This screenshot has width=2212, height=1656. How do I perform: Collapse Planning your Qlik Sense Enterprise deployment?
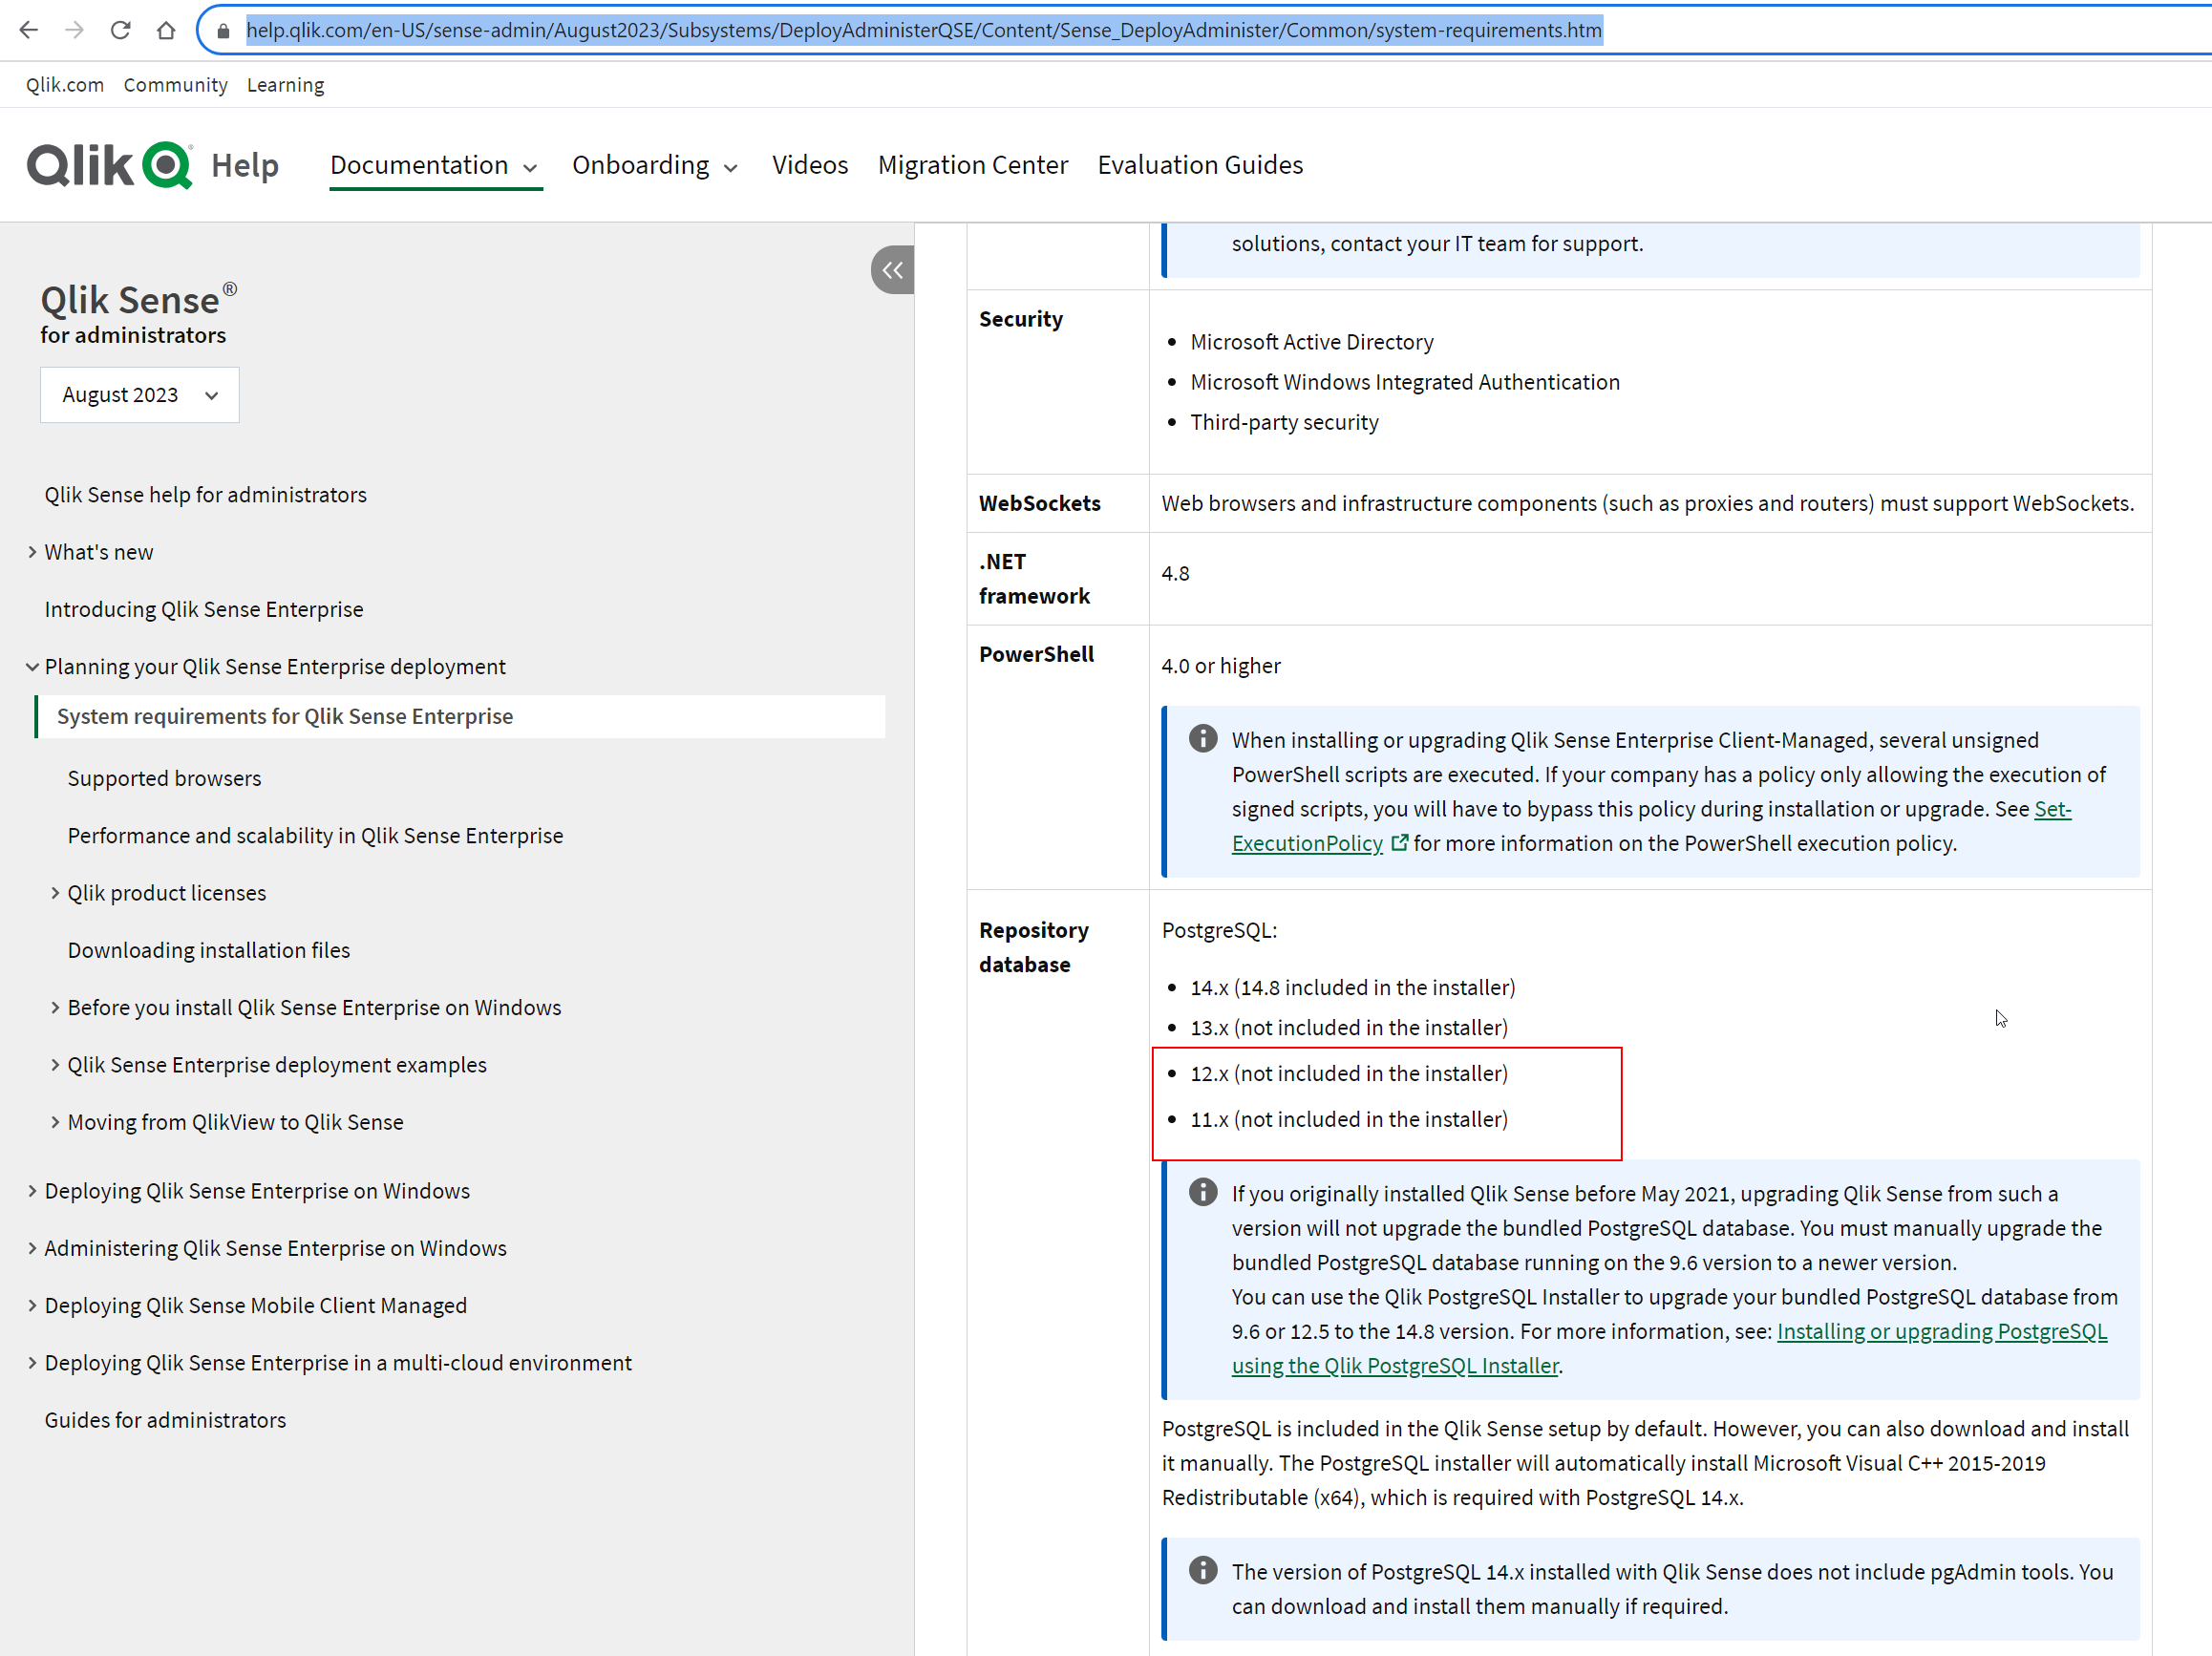(x=32, y=667)
